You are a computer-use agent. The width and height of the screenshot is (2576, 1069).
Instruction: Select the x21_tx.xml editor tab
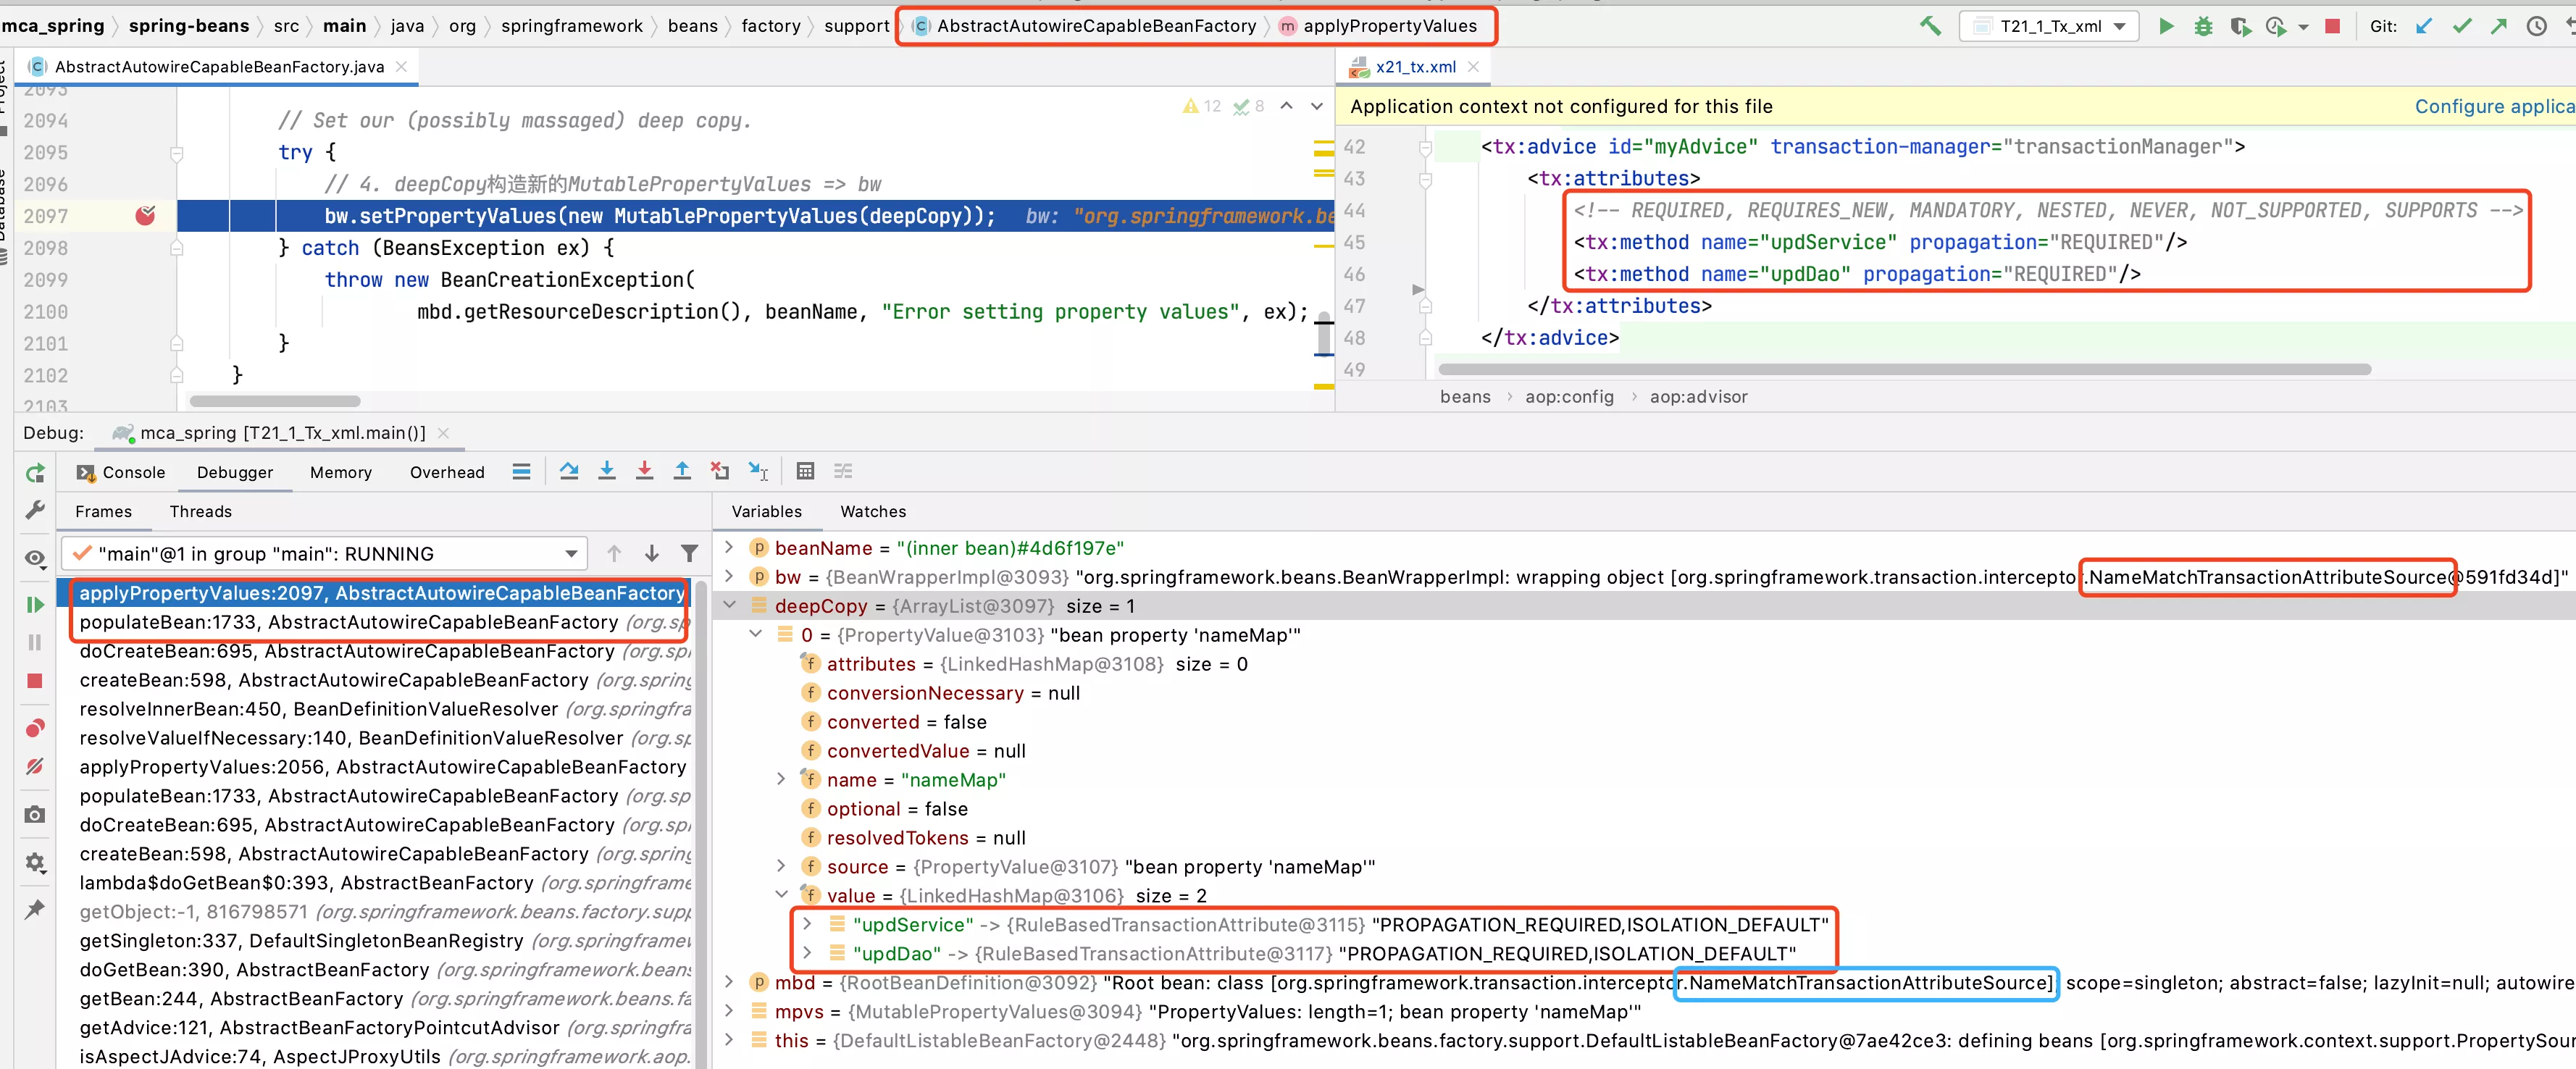click(1415, 67)
